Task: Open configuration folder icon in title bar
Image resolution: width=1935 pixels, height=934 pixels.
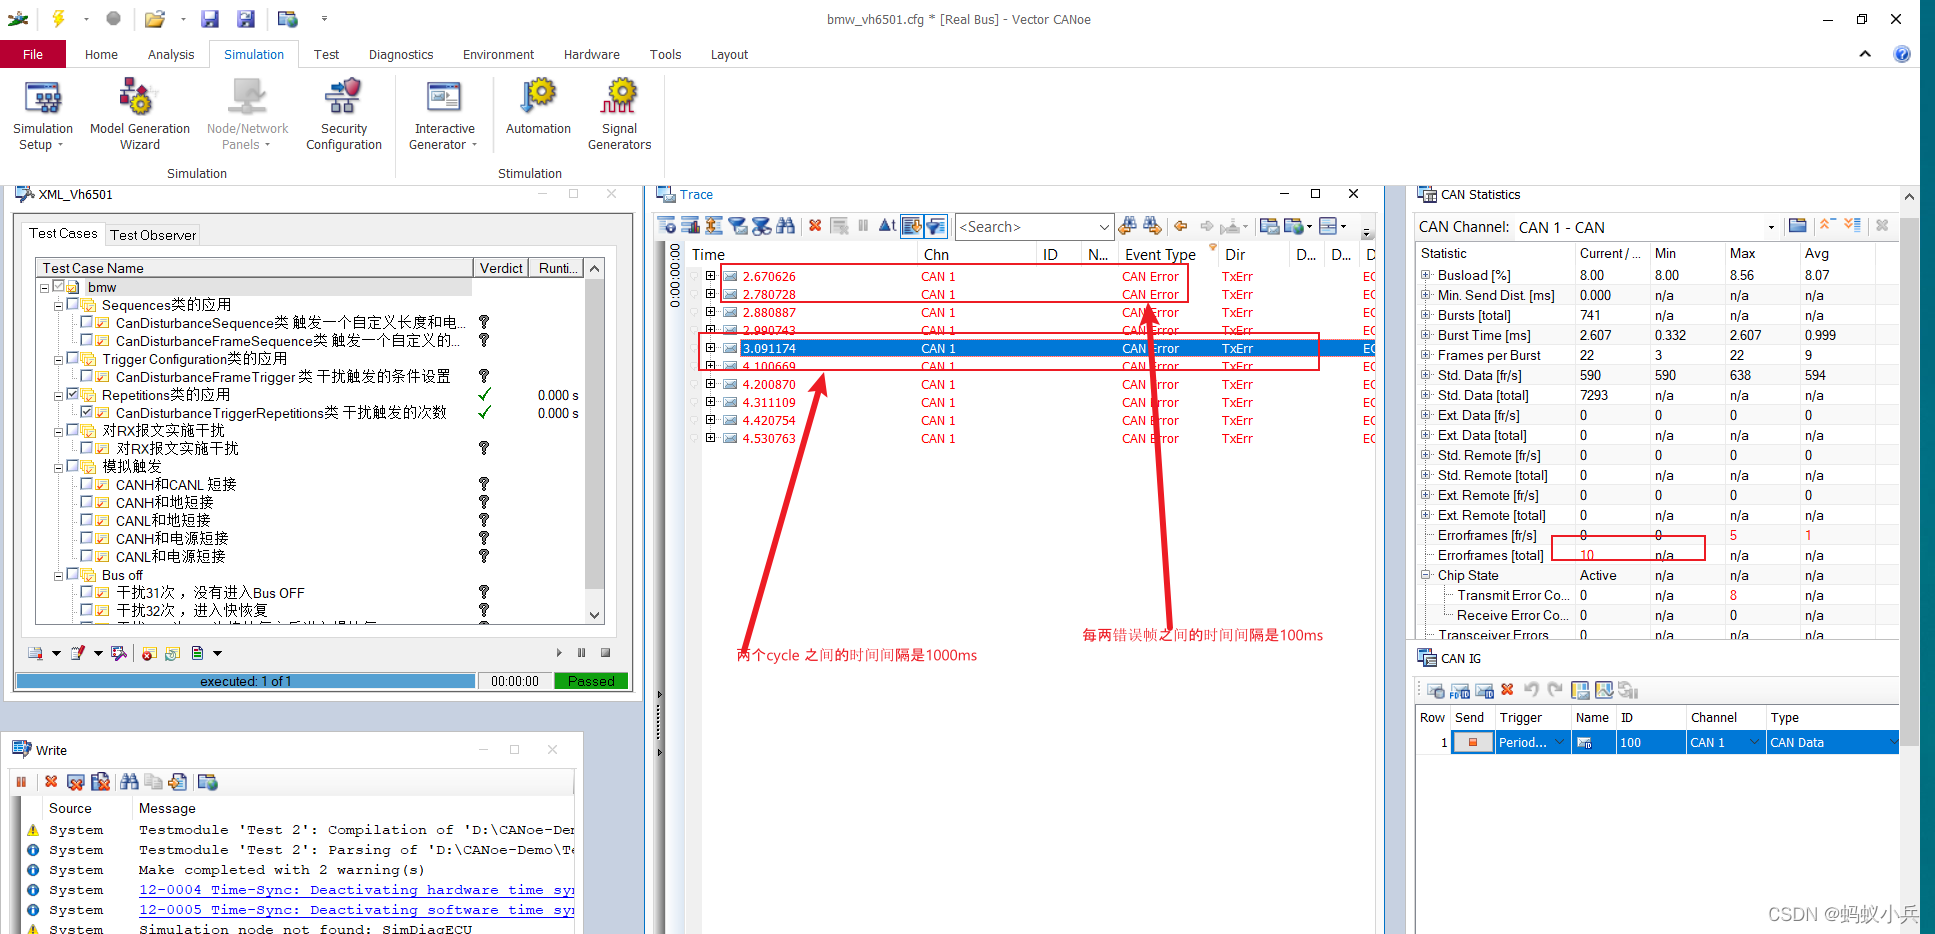Action: click(154, 18)
